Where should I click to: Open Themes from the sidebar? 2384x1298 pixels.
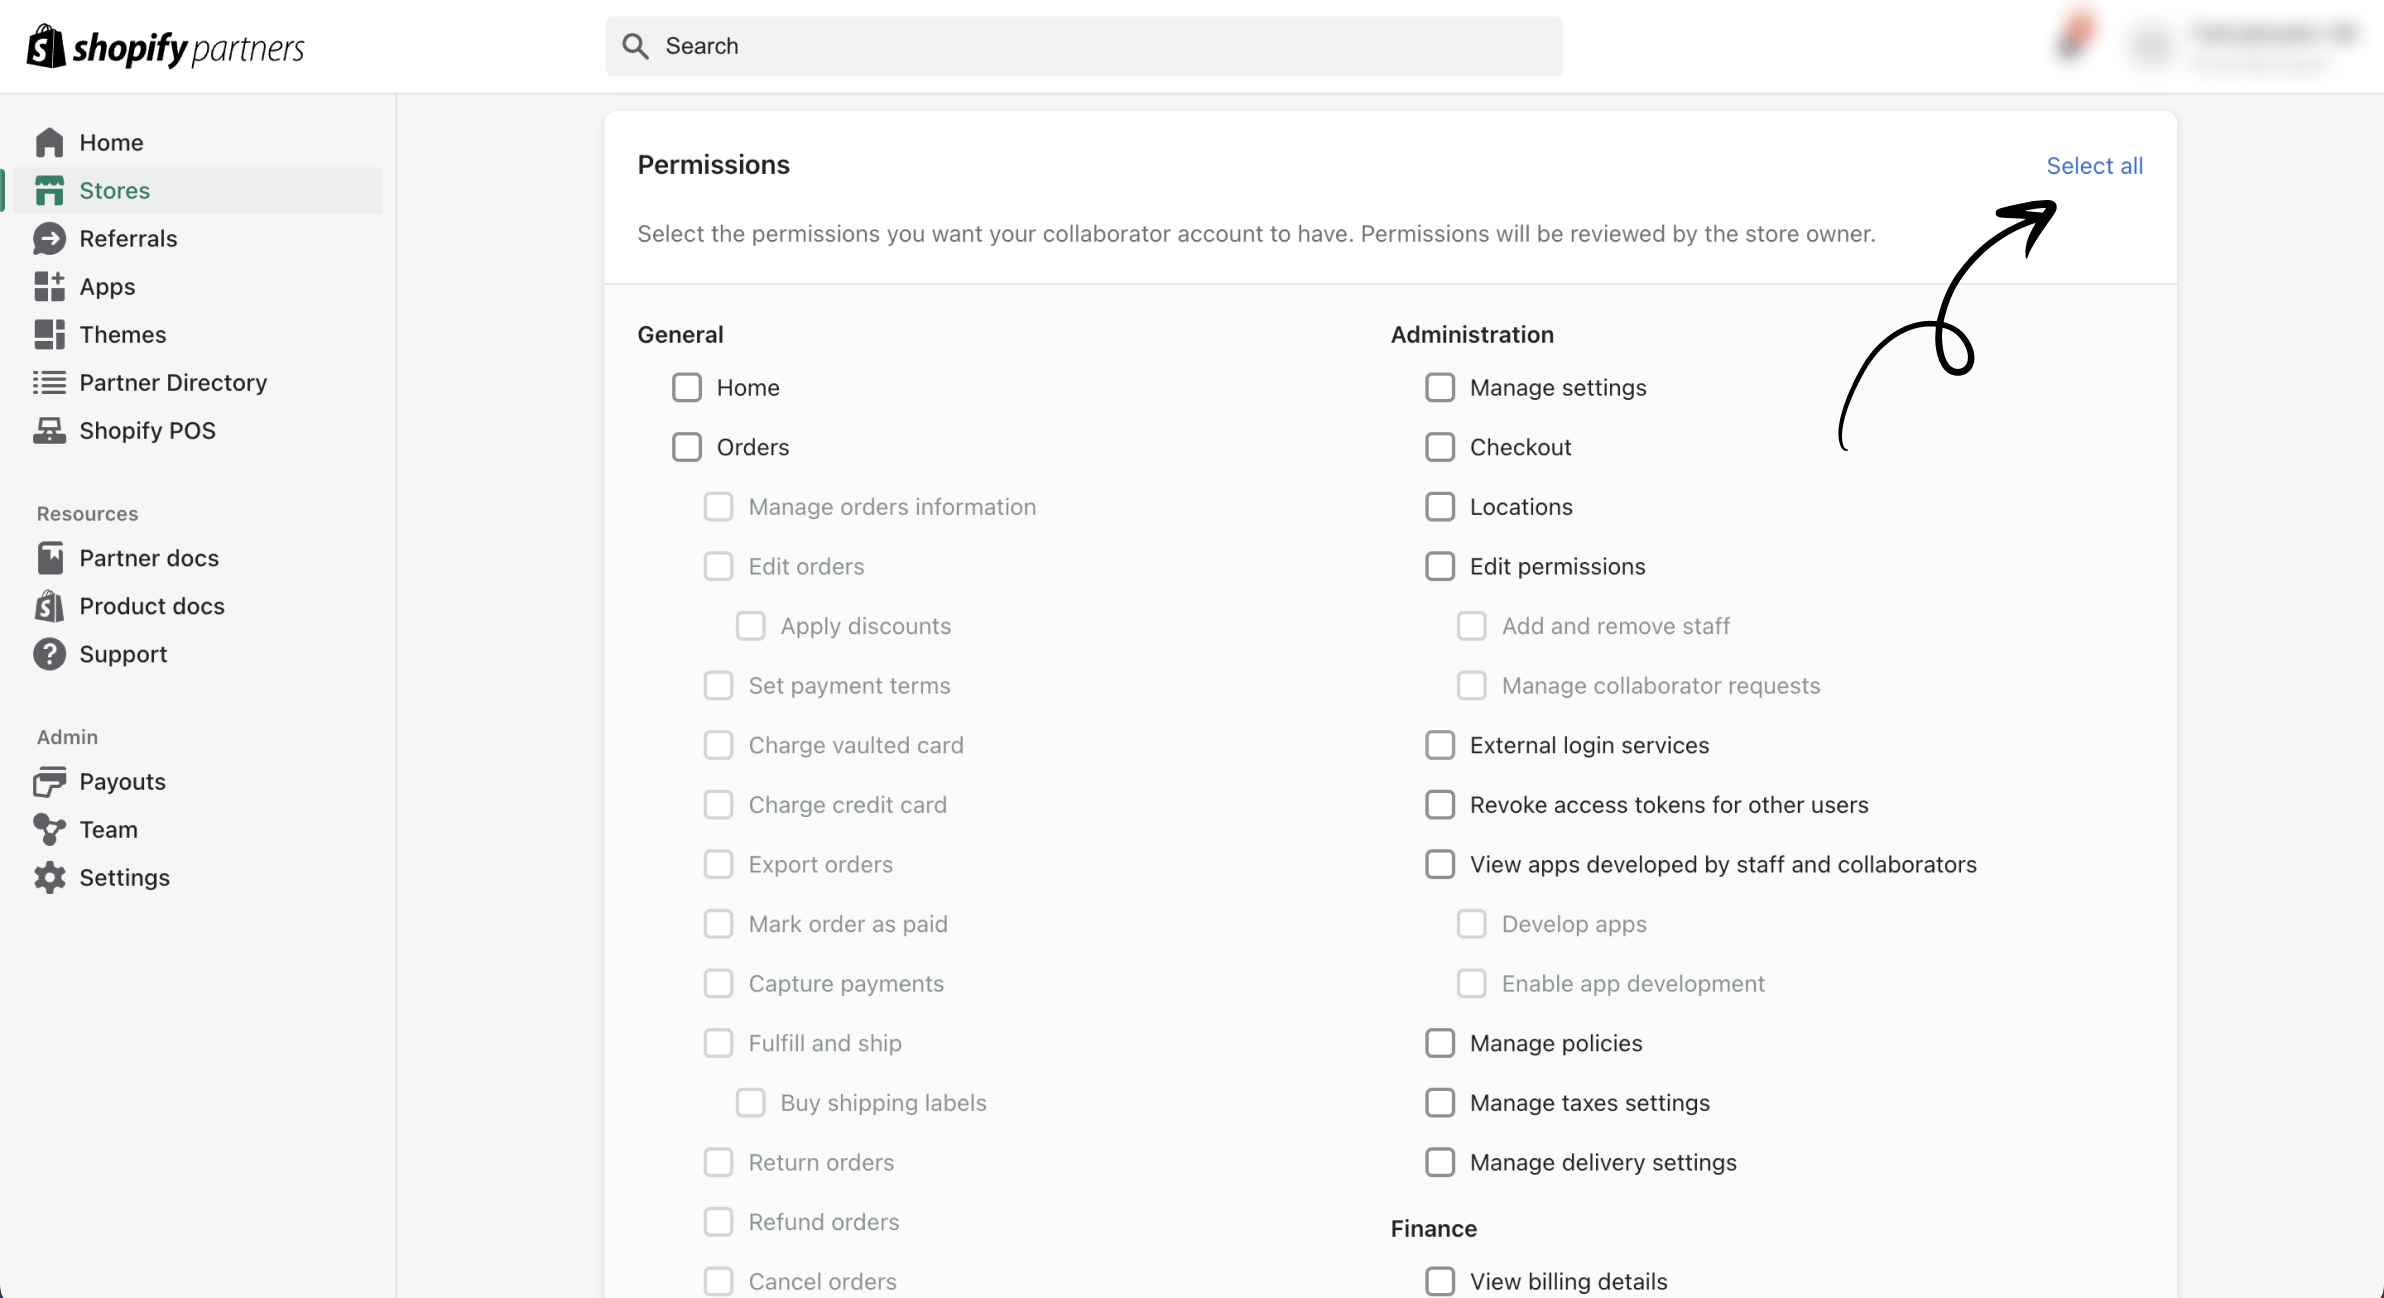pyautogui.click(x=123, y=335)
